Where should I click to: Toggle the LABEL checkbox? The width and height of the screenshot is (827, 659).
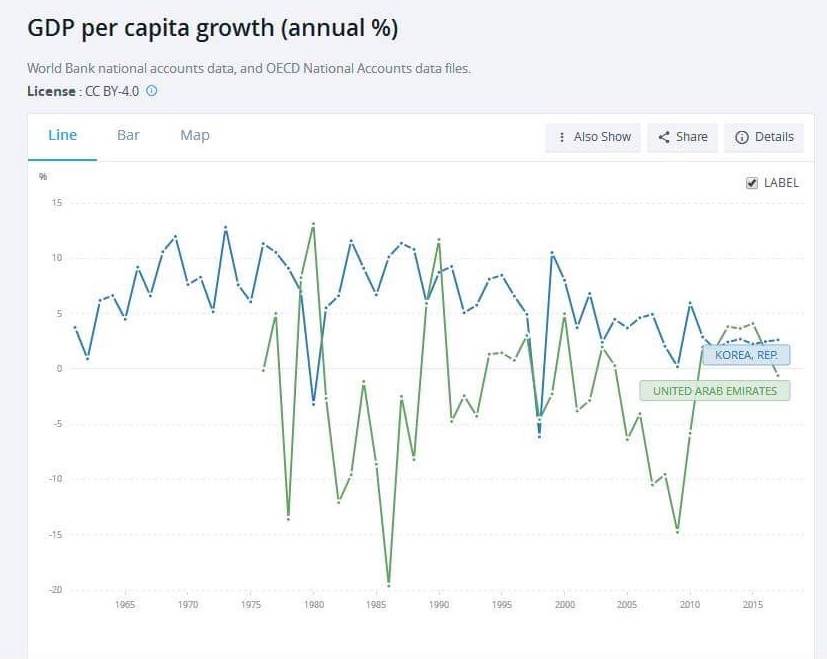point(752,183)
